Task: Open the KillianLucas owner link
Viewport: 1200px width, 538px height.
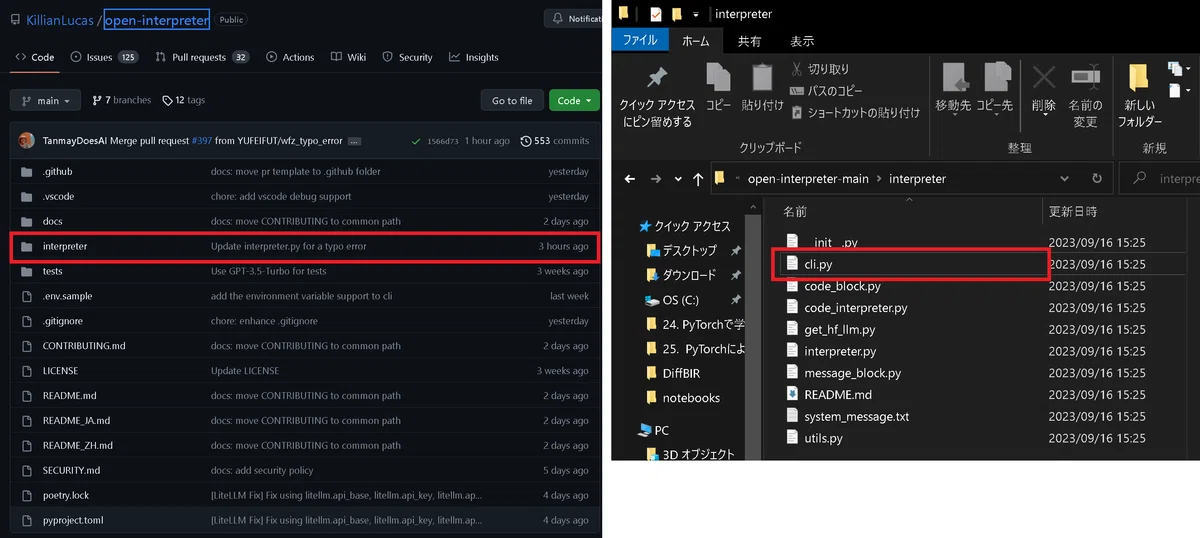Action: coord(60,19)
